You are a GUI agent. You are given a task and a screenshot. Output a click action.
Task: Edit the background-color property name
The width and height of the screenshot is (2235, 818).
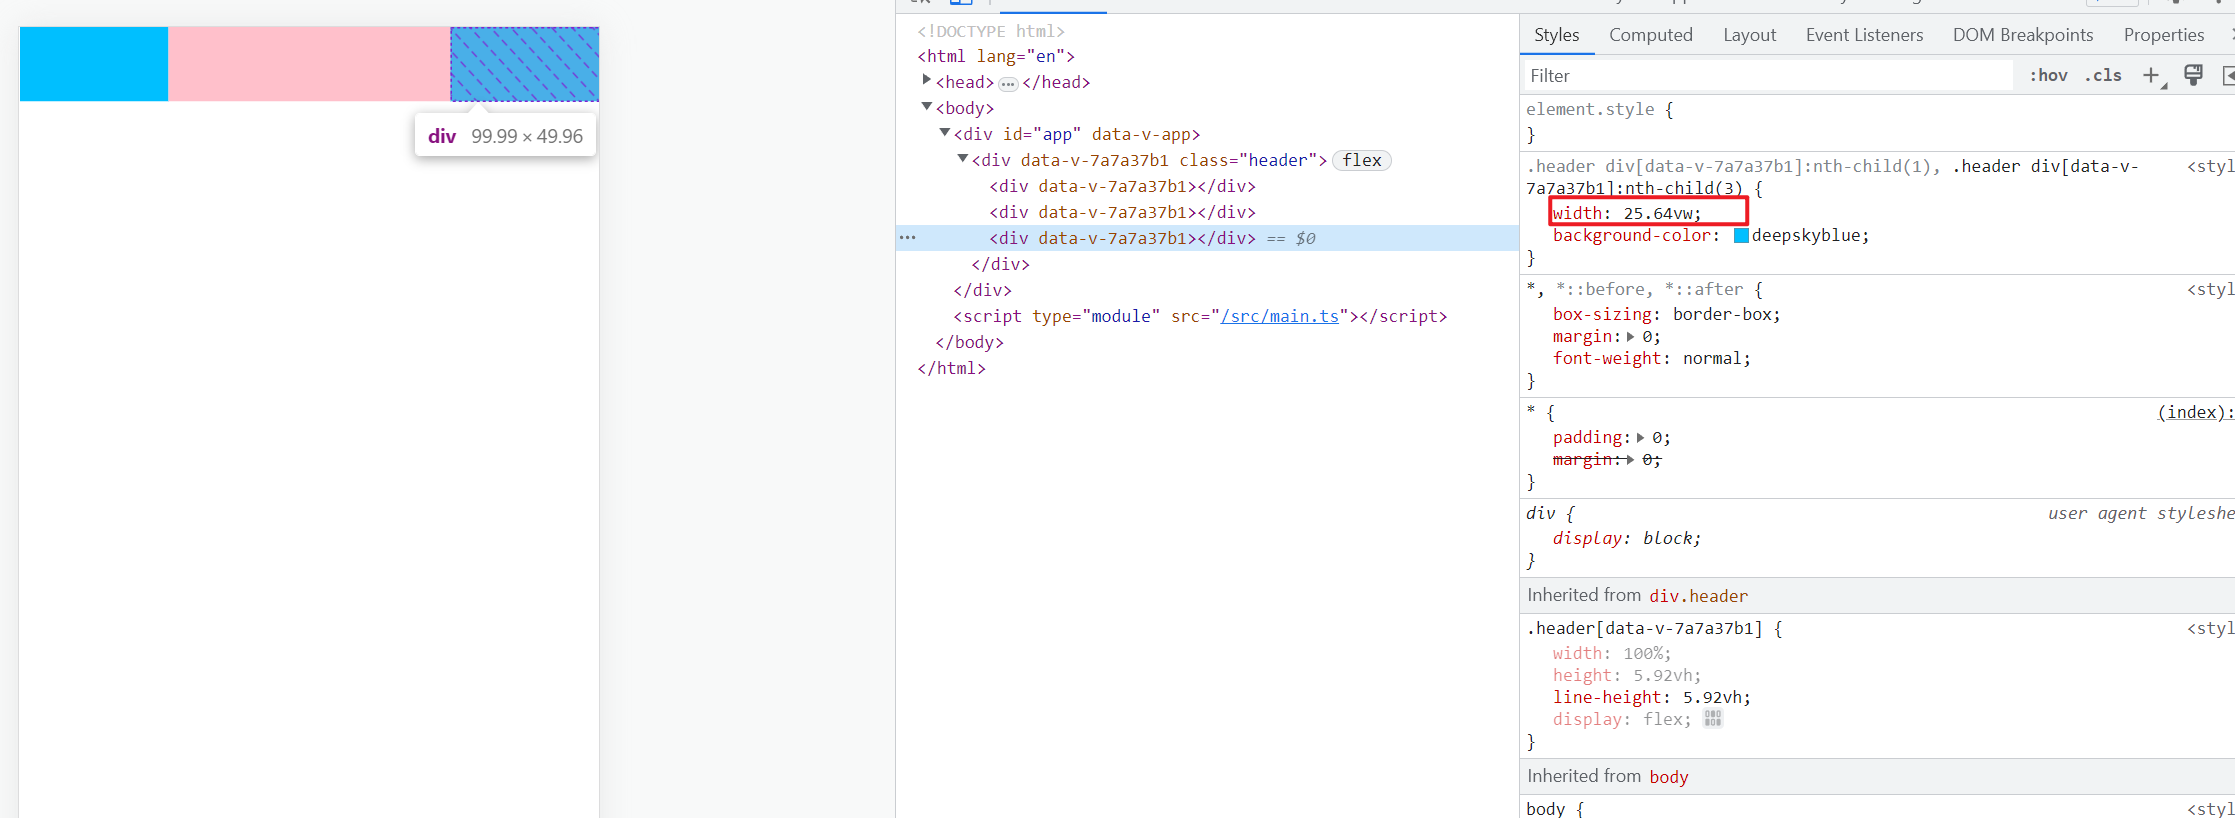point(1630,236)
